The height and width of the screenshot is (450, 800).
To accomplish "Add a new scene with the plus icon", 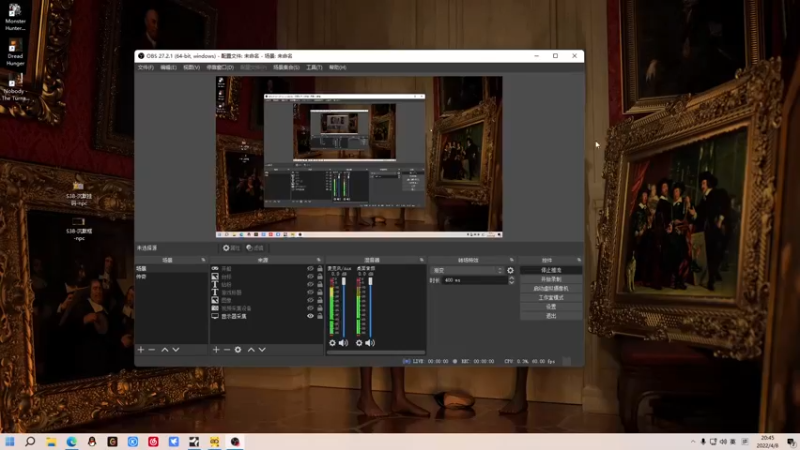I will [x=141, y=349].
